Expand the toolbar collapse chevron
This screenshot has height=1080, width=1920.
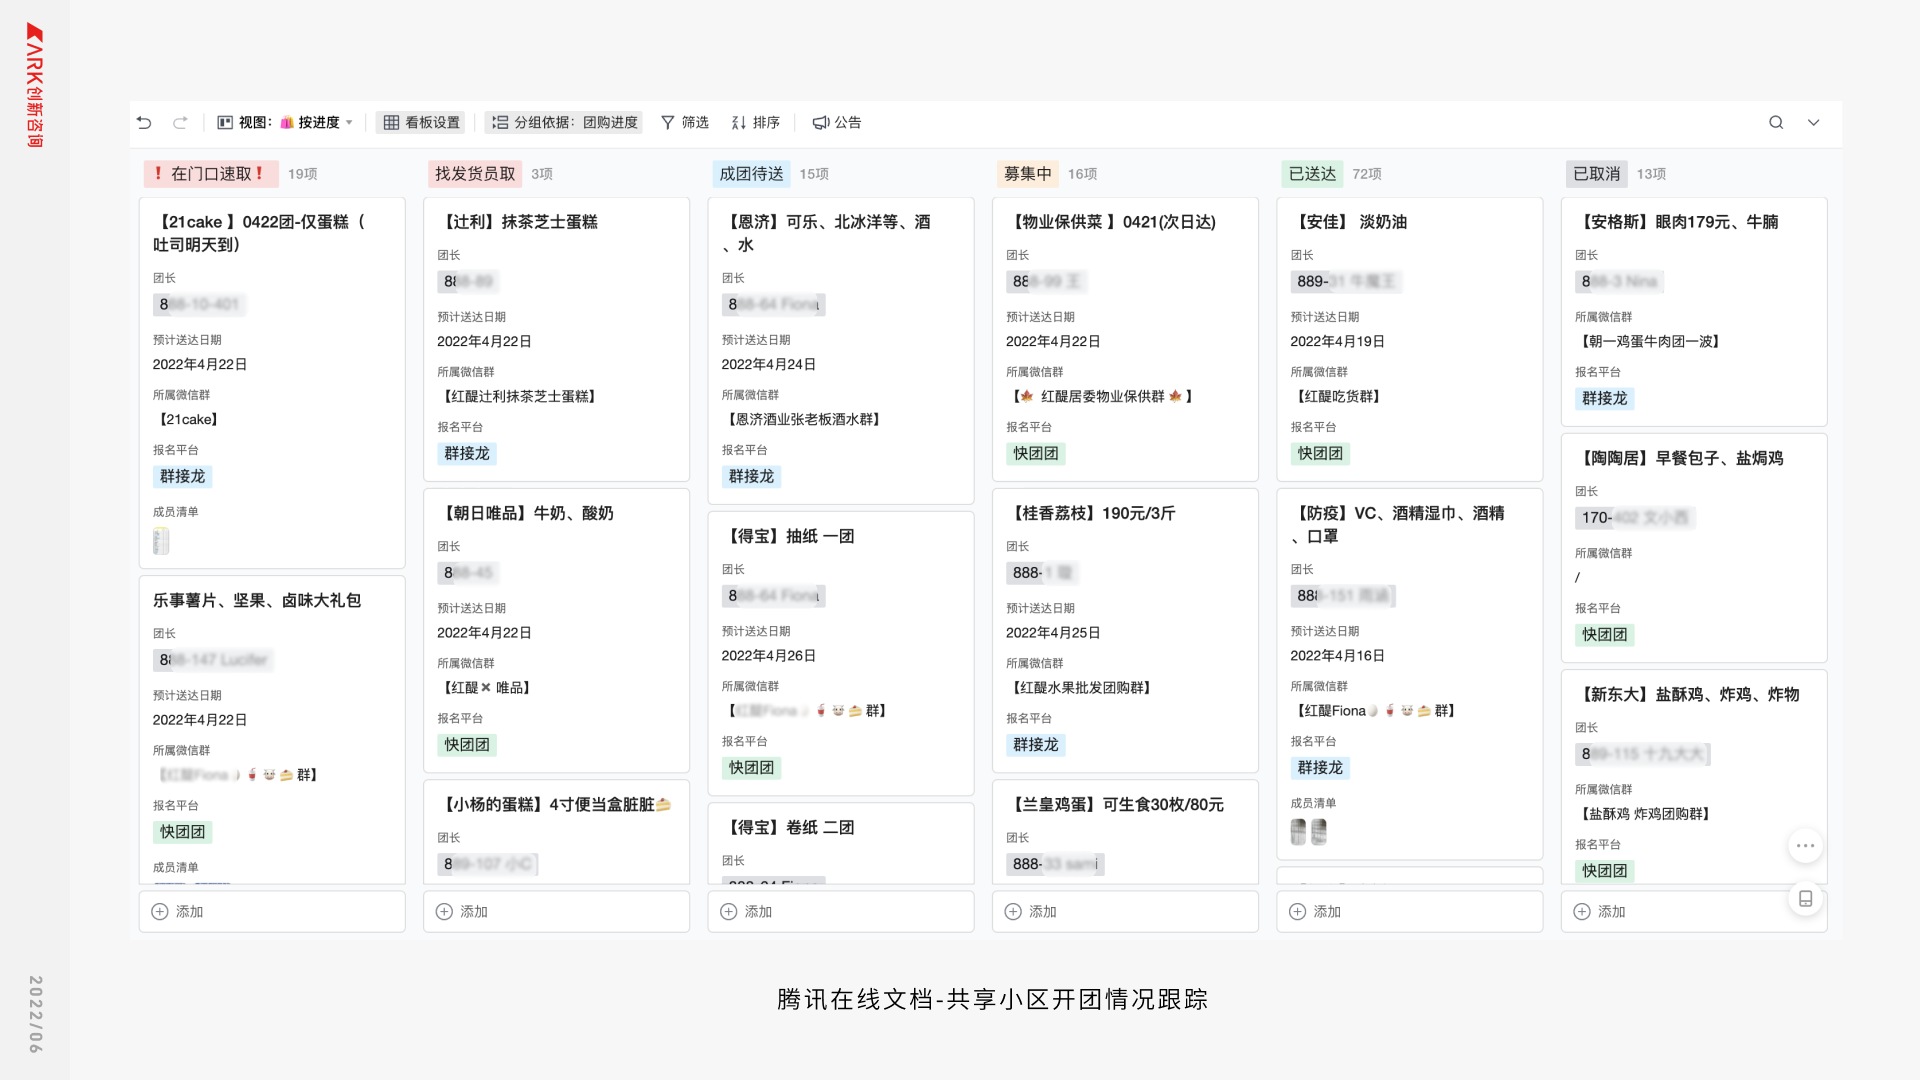tap(1813, 122)
